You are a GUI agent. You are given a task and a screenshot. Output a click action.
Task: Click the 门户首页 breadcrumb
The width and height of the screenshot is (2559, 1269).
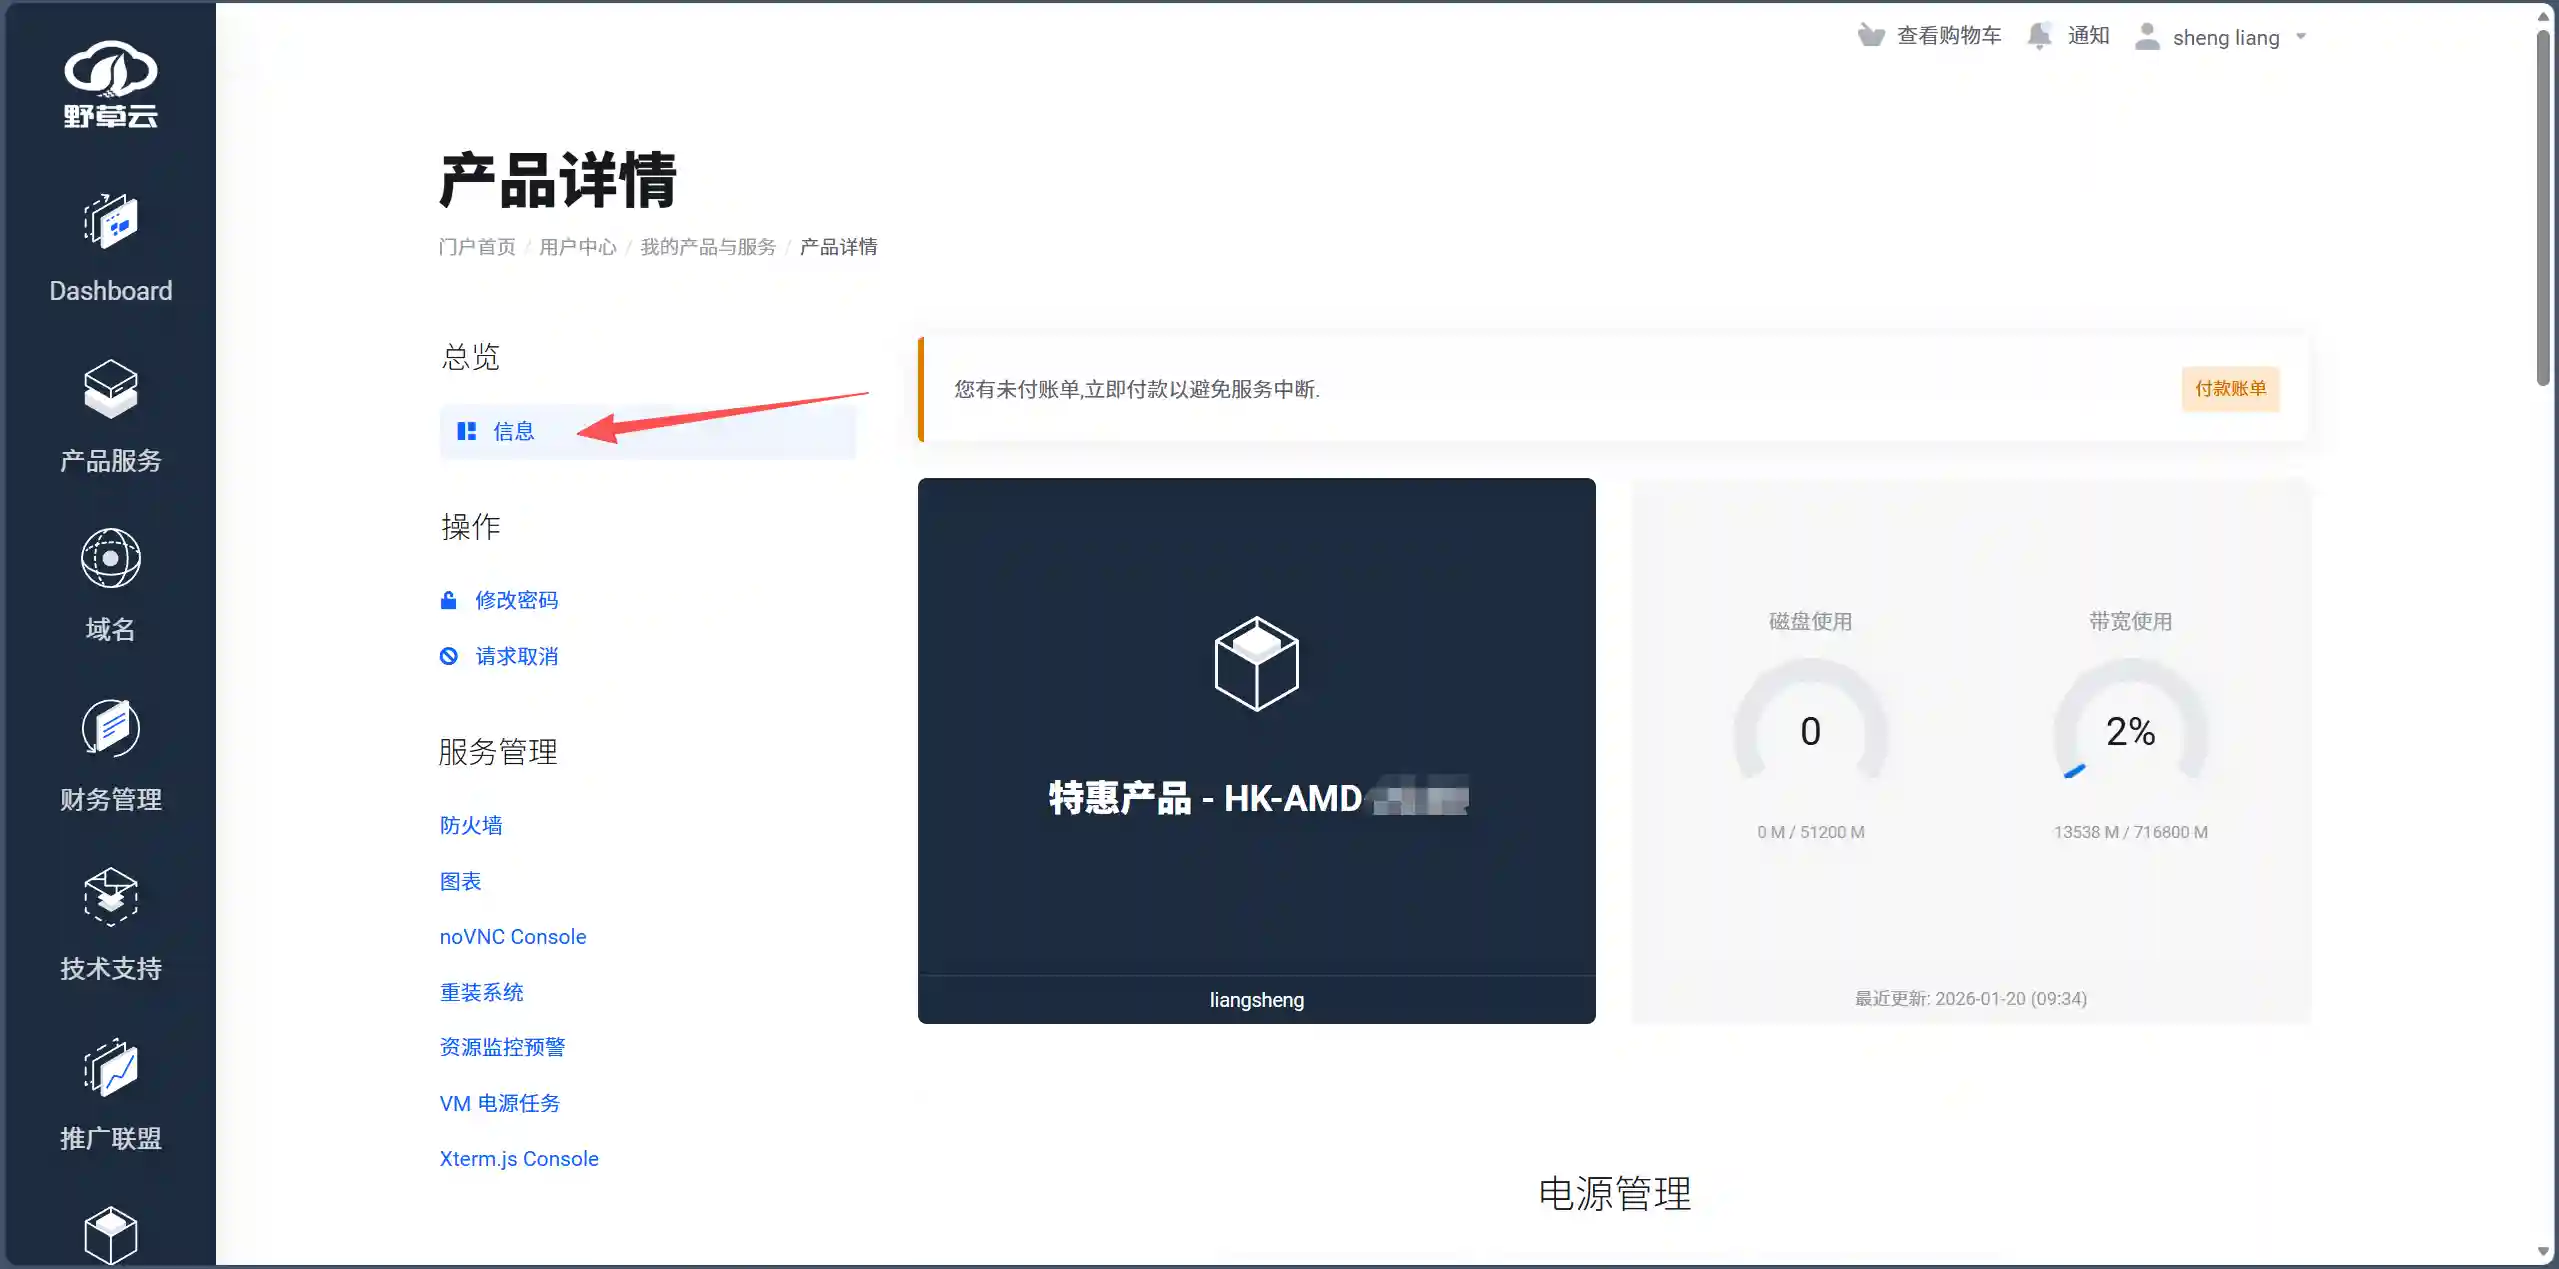pyautogui.click(x=477, y=247)
